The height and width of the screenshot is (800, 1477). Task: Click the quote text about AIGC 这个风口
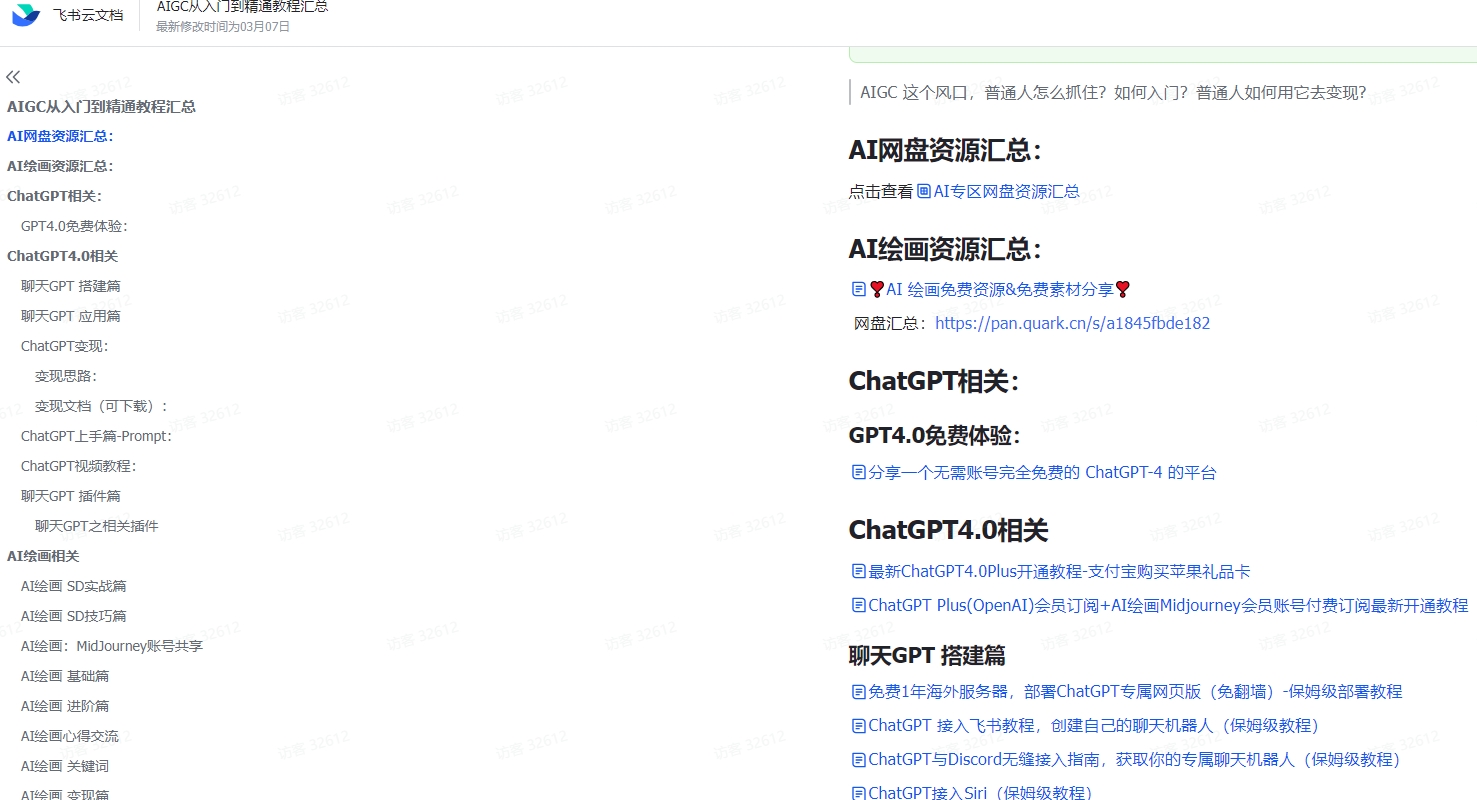coord(1113,93)
